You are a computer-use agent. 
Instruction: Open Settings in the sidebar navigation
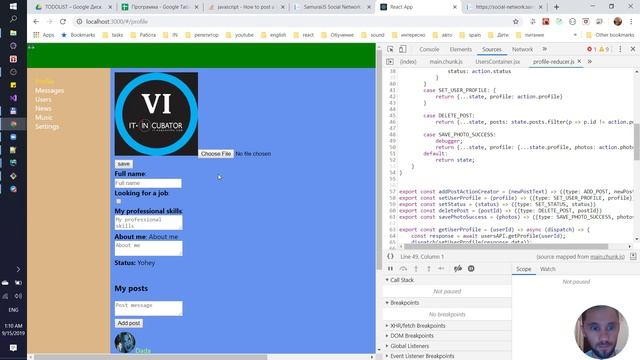pyautogui.click(x=47, y=127)
